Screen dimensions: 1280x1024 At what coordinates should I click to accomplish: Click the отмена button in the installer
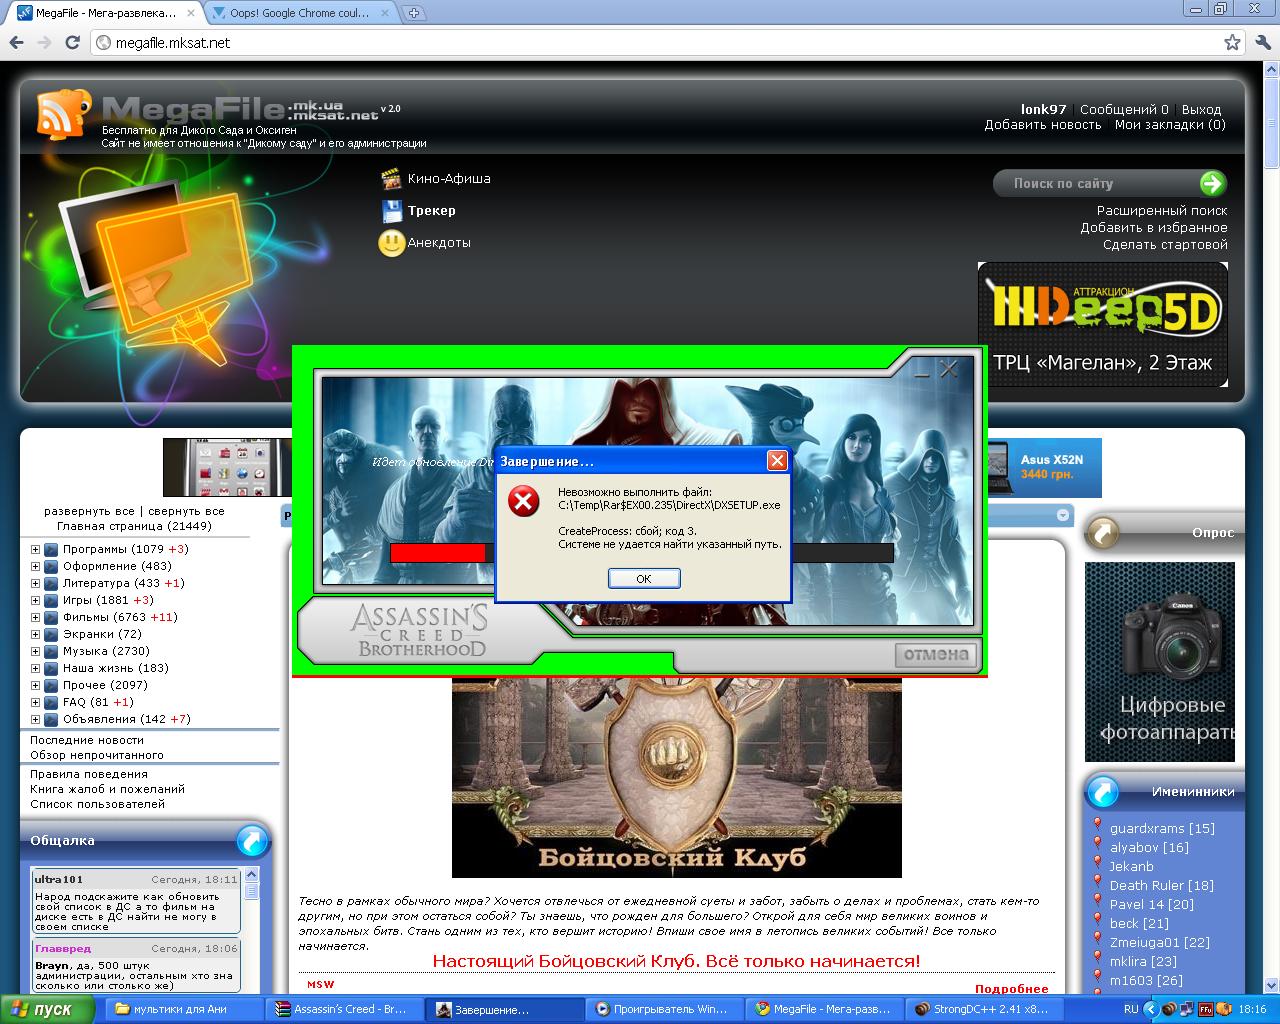[x=936, y=655]
